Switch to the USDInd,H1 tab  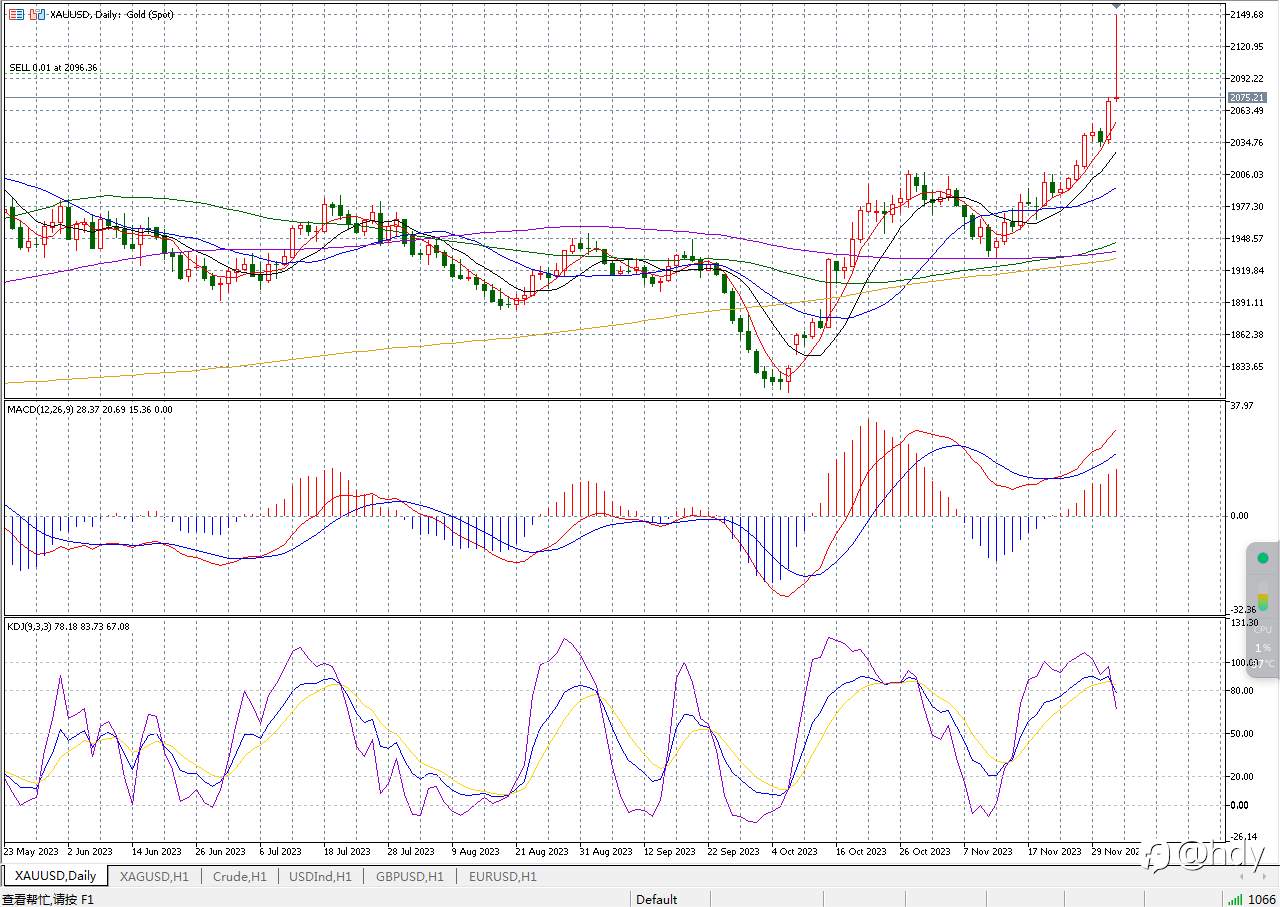[x=320, y=876]
